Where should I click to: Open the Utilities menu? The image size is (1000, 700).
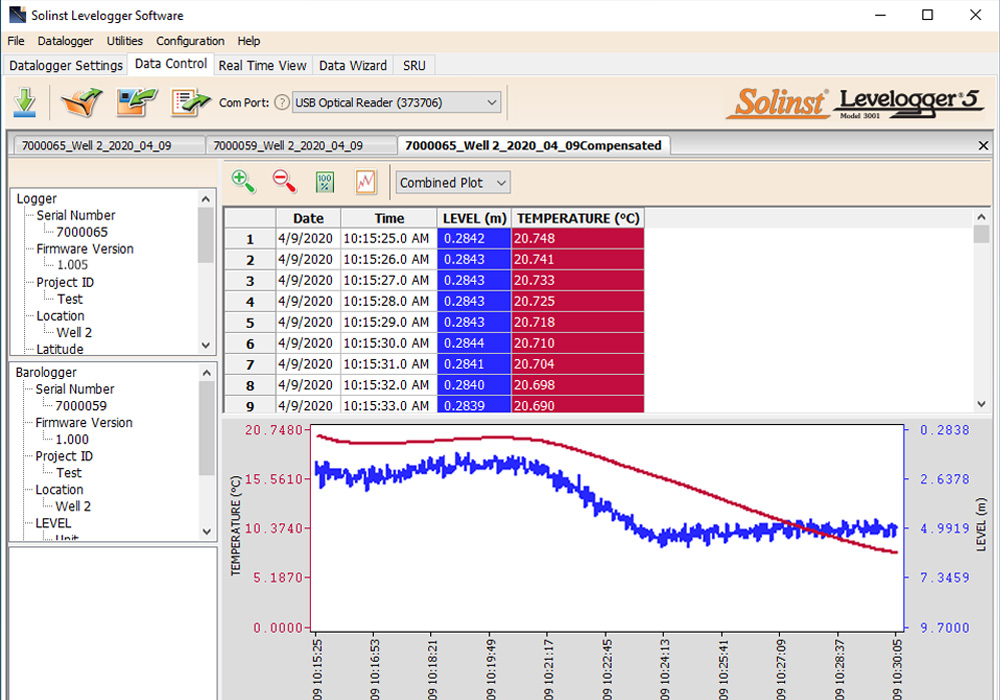[124, 41]
